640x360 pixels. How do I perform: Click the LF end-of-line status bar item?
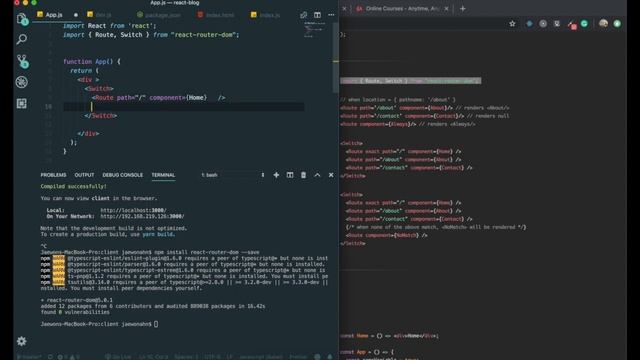pos(229,357)
